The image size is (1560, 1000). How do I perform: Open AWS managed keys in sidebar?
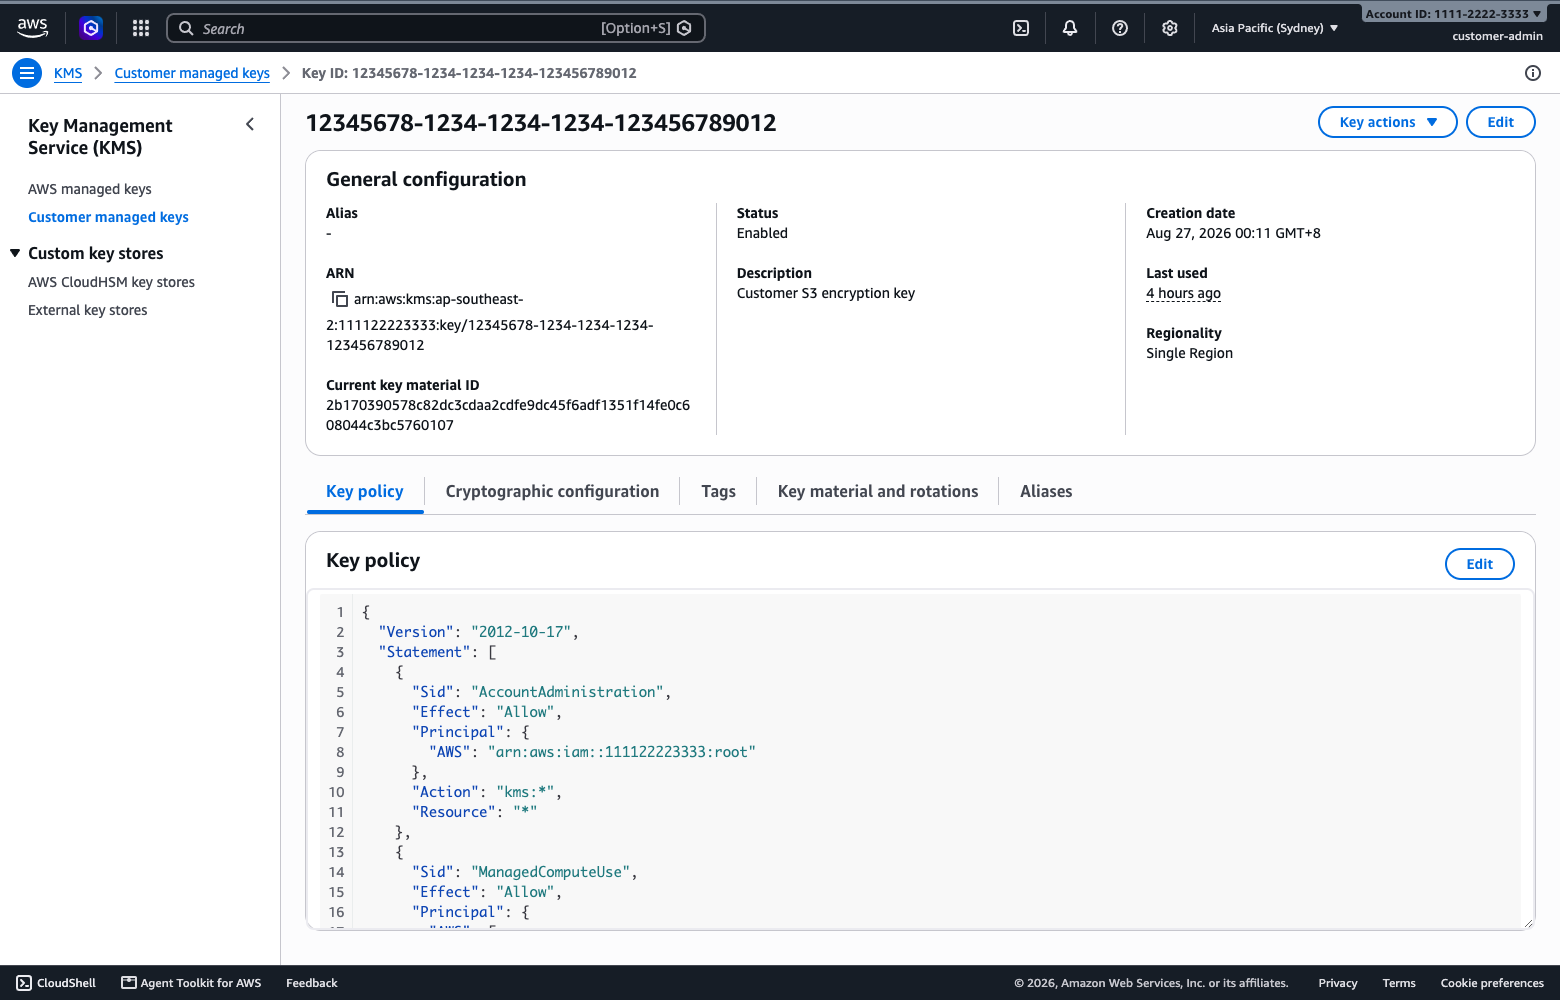[x=90, y=189]
